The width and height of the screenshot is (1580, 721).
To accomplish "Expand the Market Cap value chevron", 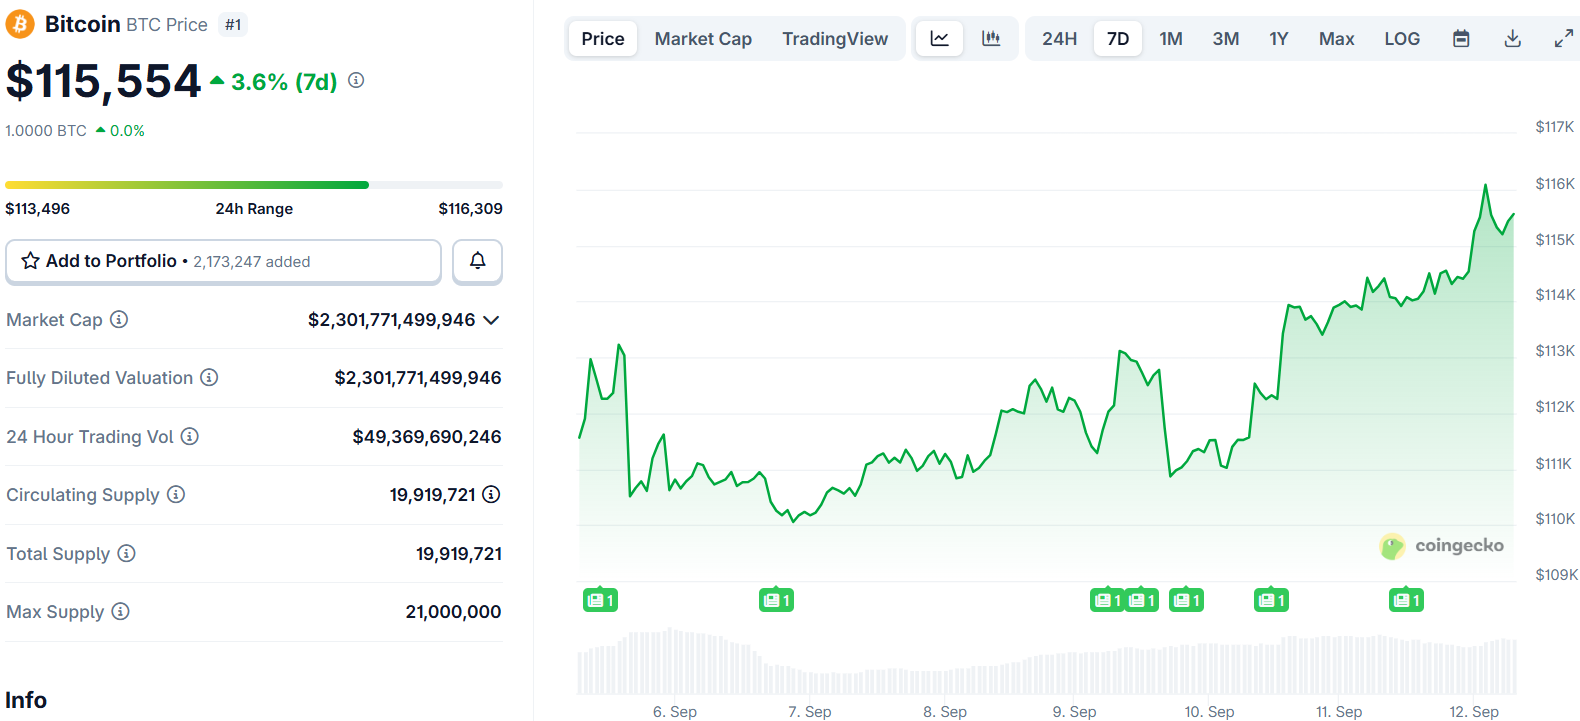I will click(x=491, y=320).
